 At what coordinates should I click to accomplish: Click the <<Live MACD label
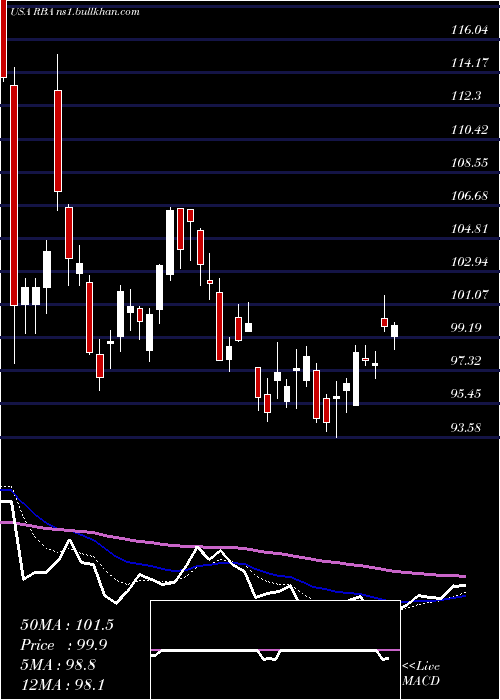421,673
